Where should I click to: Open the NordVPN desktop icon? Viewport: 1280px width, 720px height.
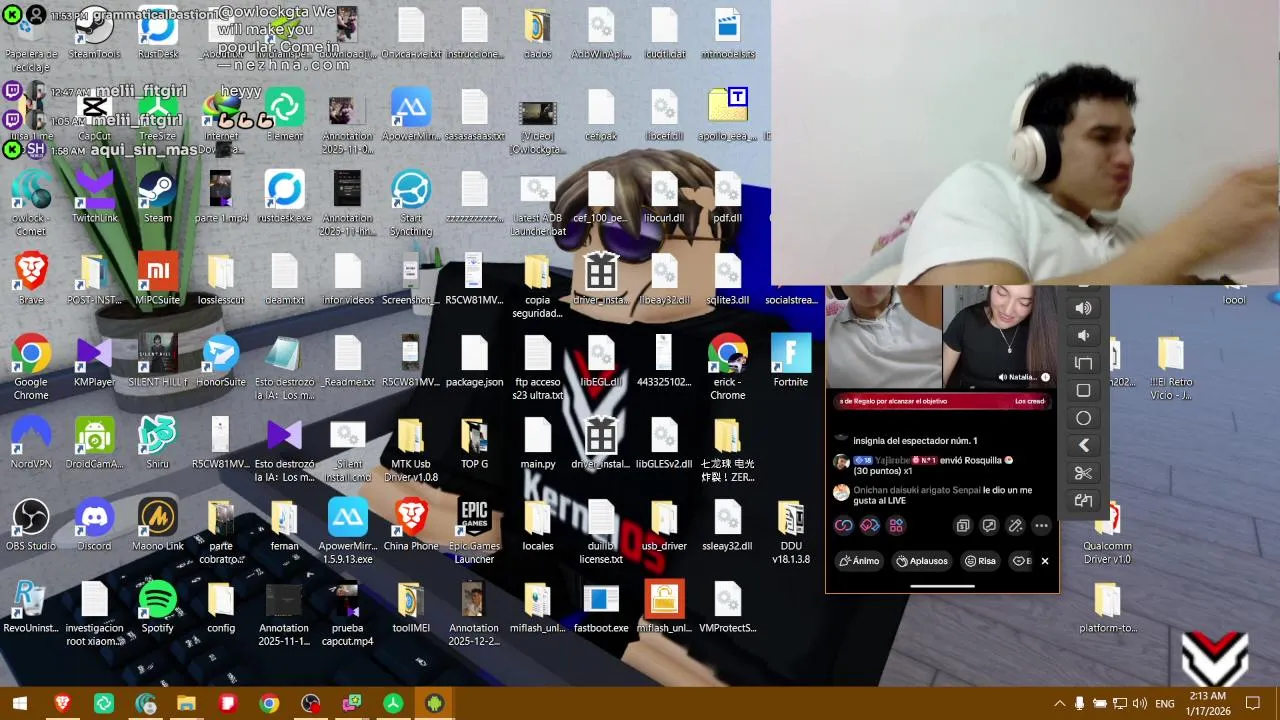pos(31,443)
